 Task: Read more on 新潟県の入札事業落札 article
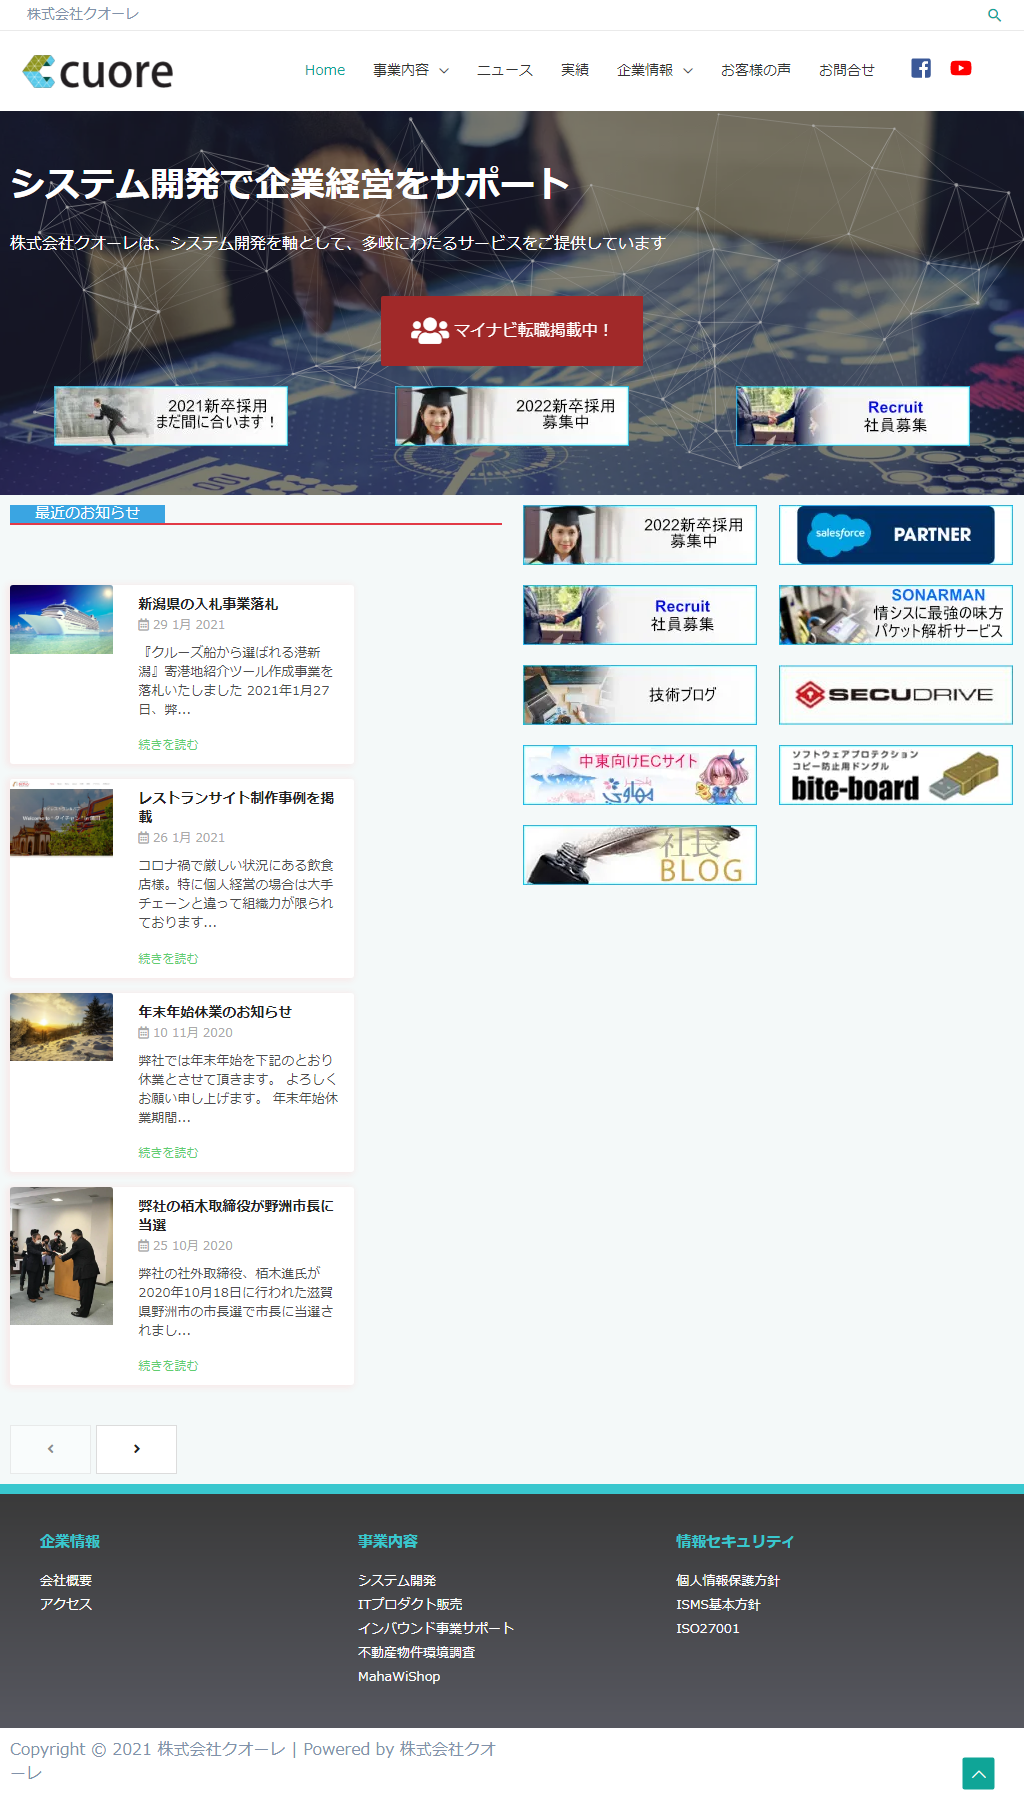tap(168, 745)
